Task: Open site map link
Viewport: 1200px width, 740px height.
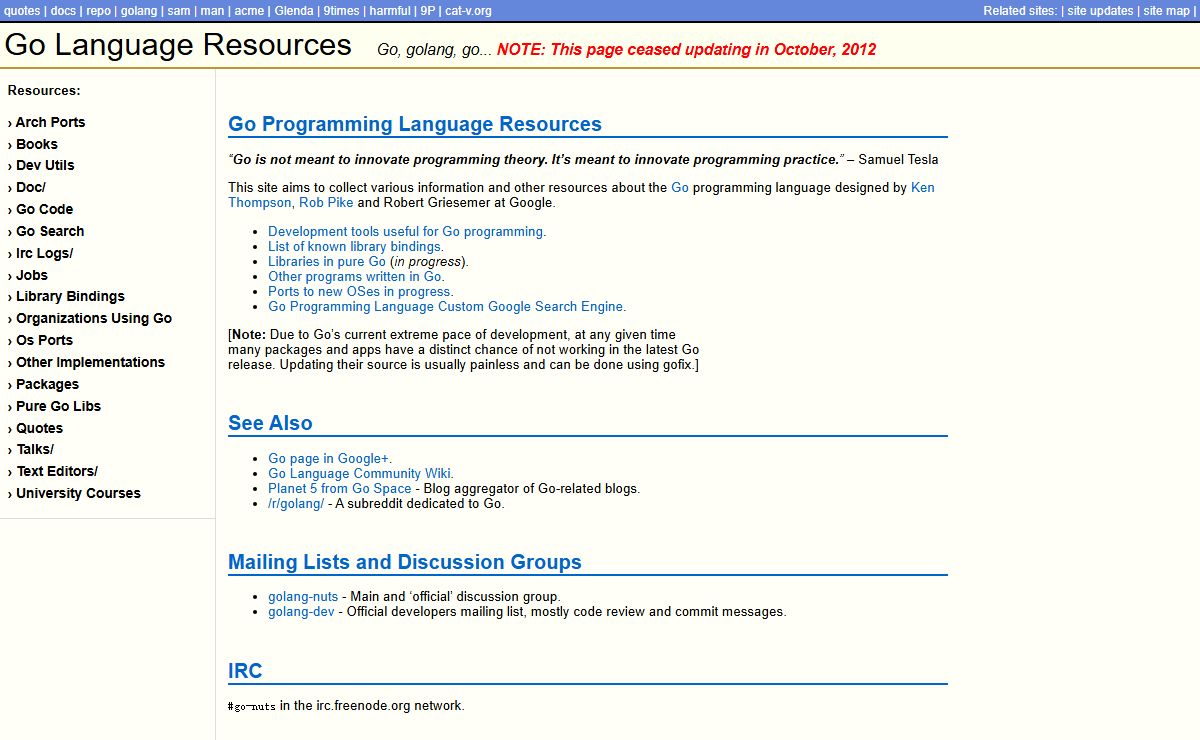Action: [1167, 11]
